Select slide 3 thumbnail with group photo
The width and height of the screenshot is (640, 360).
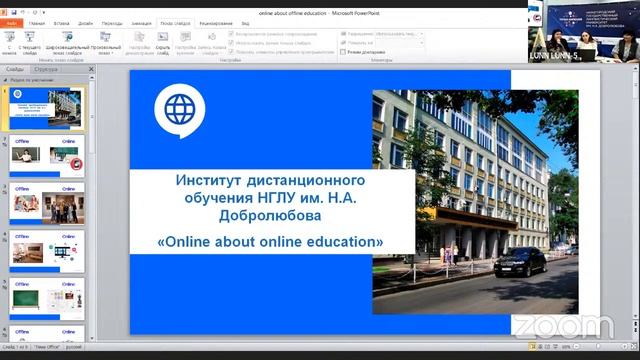(x=47, y=204)
